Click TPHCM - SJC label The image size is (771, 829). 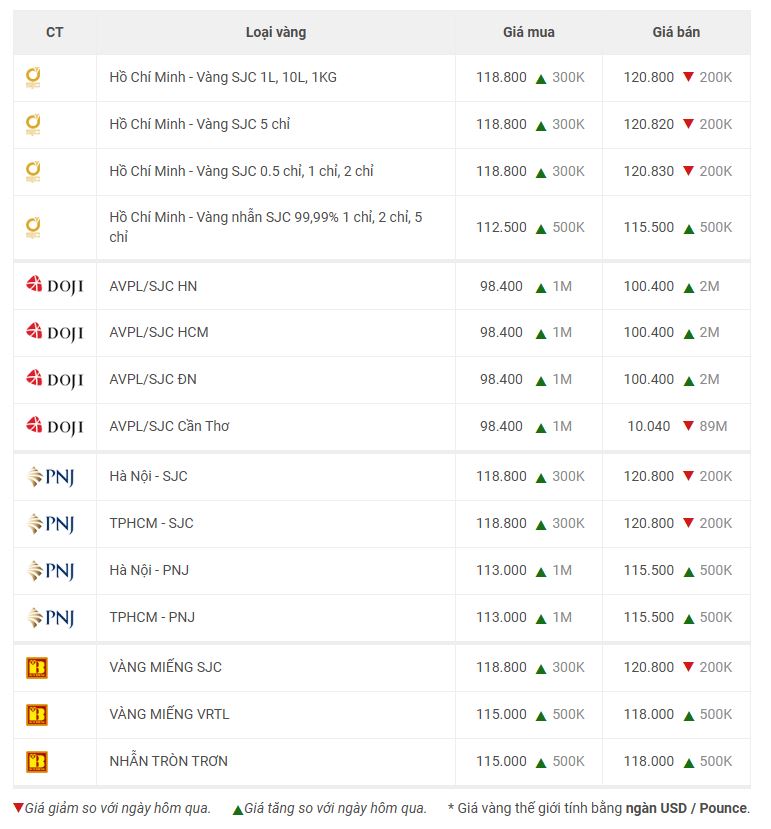(x=151, y=523)
